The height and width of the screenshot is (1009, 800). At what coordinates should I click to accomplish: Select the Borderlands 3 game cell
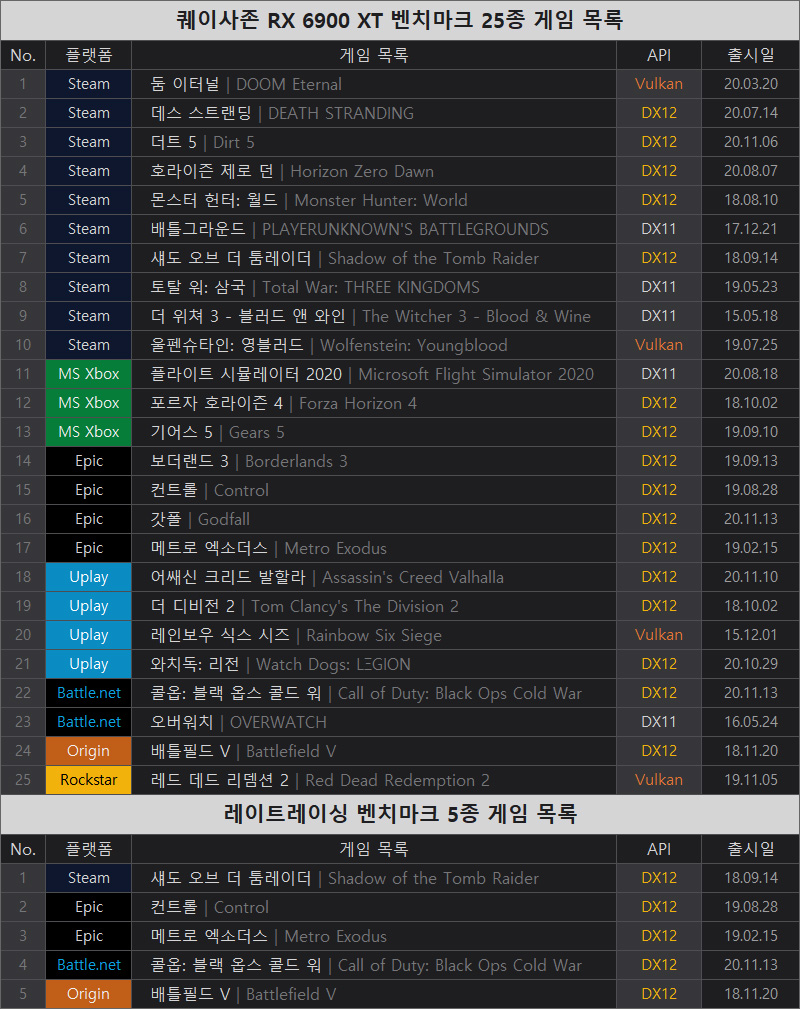(374, 461)
